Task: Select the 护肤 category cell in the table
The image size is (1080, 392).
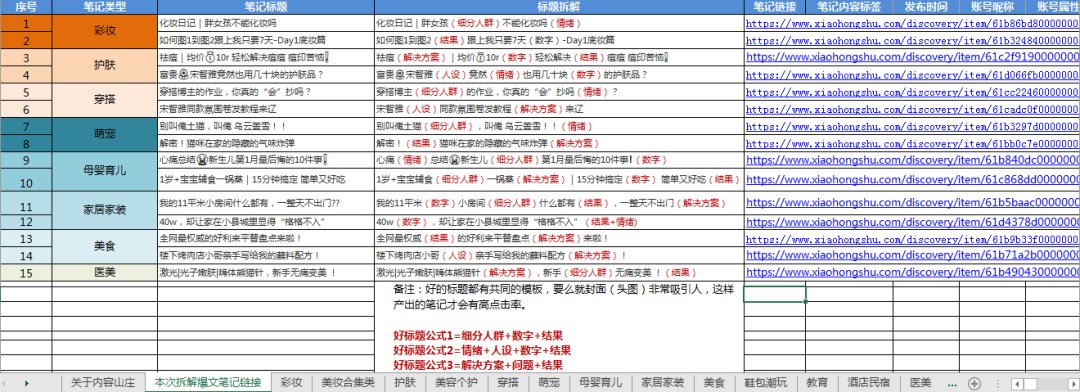Action: point(105,66)
